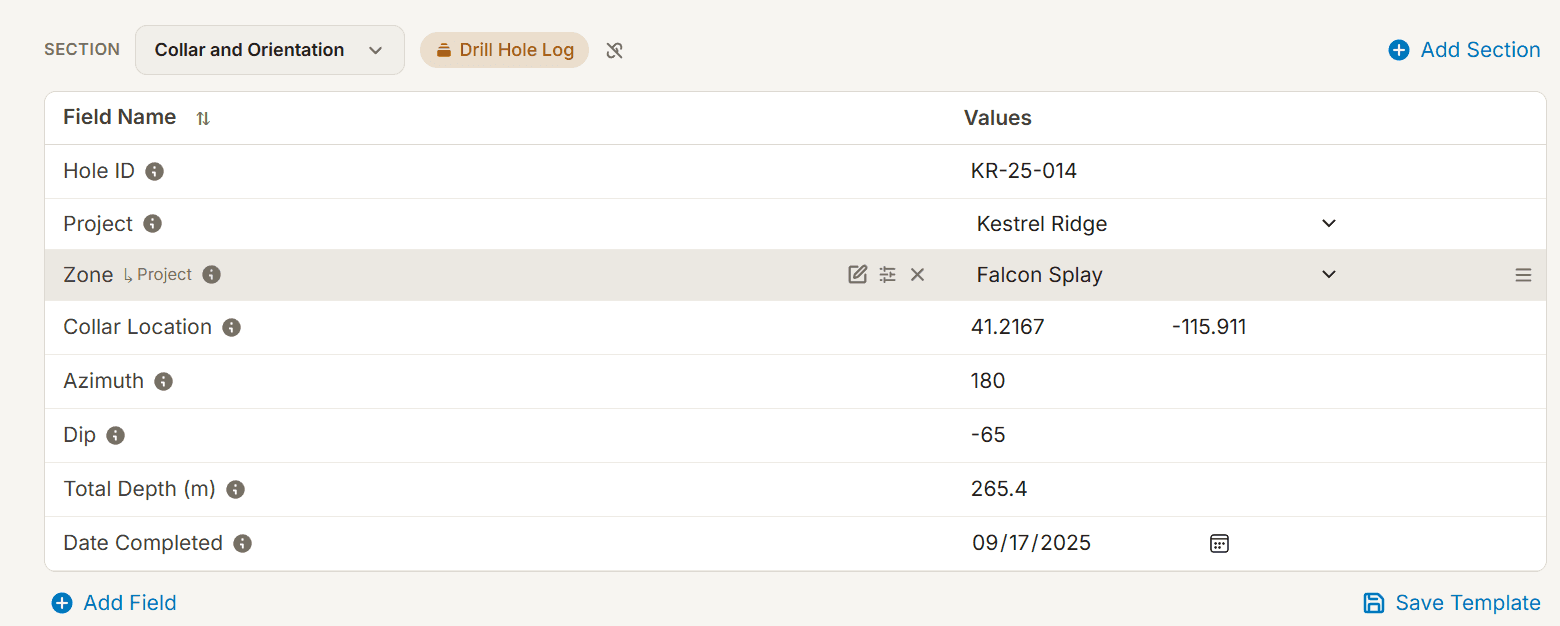Image resolution: width=1560 pixels, height=626 pixels.
Task: Click the Zone row drag handle menu
Action: (x=1523, y=275)
